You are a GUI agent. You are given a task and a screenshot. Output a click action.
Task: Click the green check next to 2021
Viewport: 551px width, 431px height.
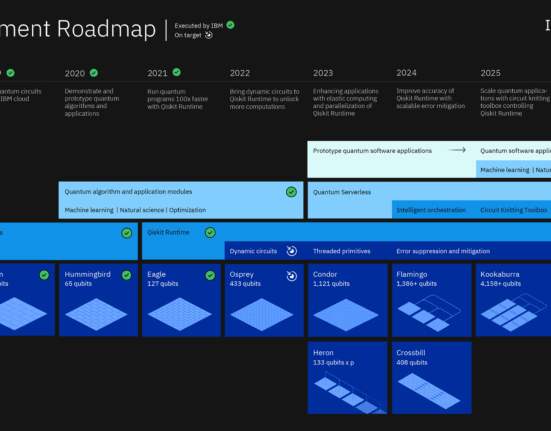pos(177,72)
